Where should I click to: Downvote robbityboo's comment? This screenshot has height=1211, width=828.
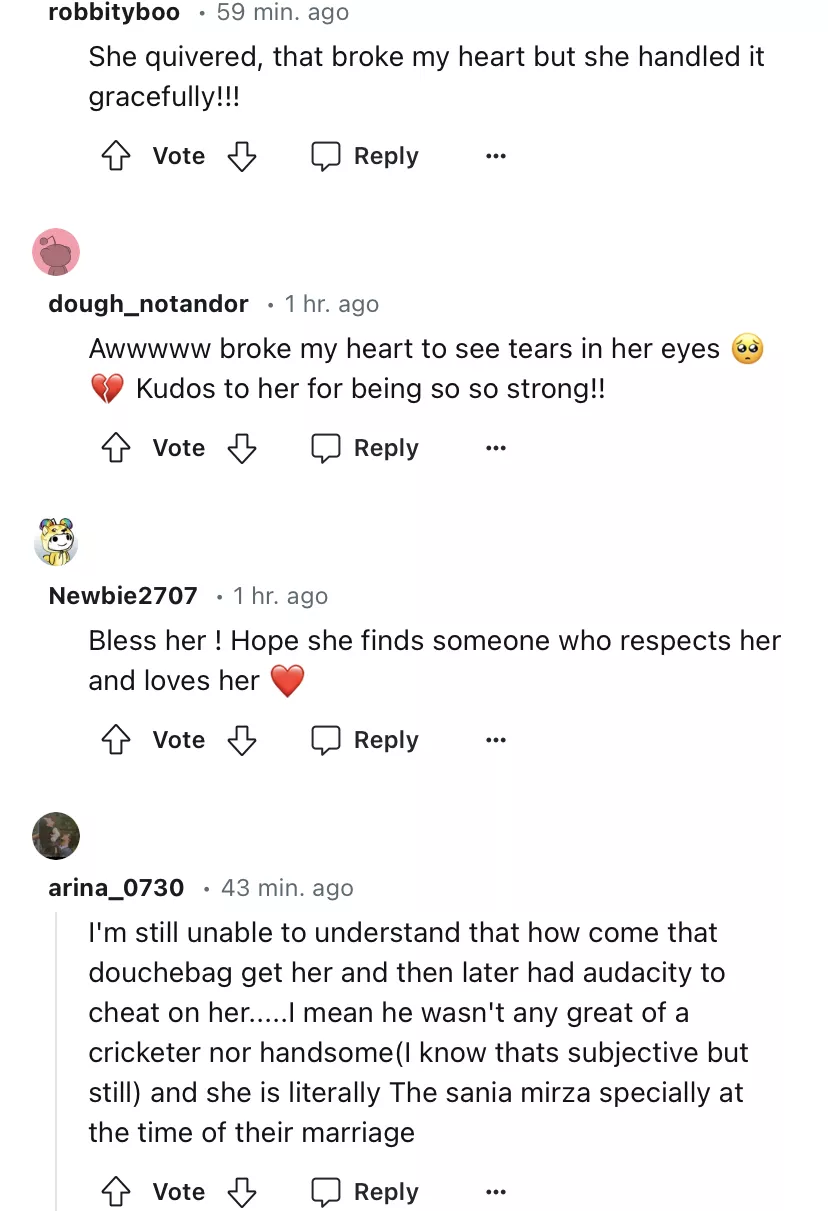click(x=242, y=156)
